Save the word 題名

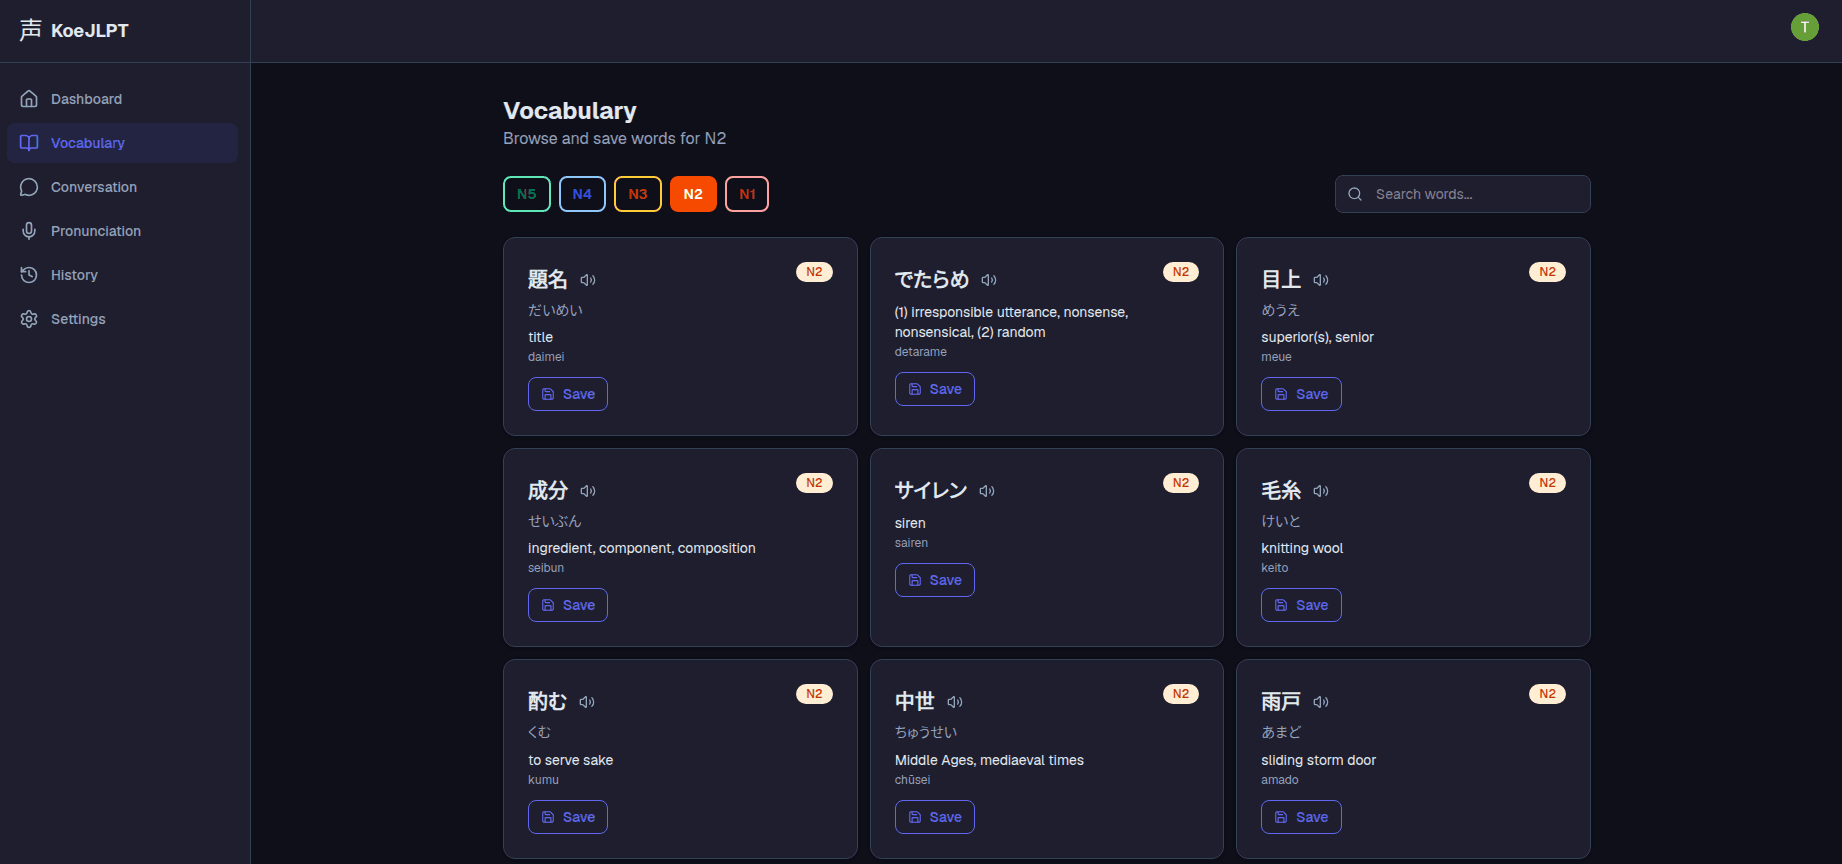[x=568, y=394]
